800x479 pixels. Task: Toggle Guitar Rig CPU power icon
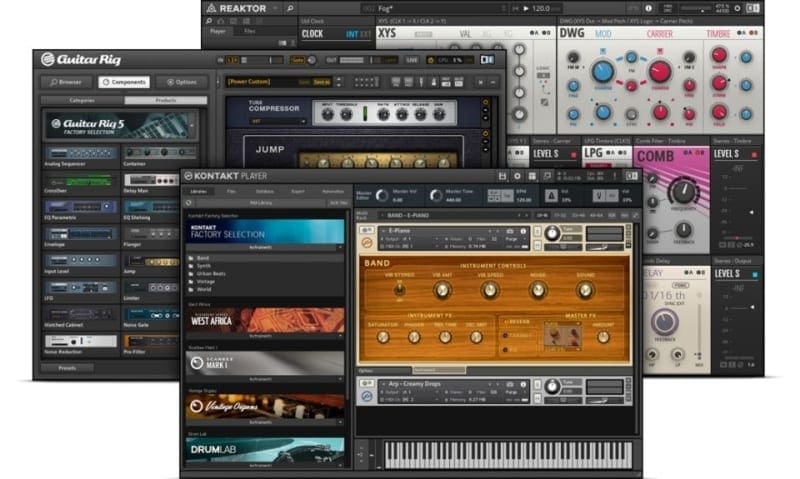click(x=431, y=60)
